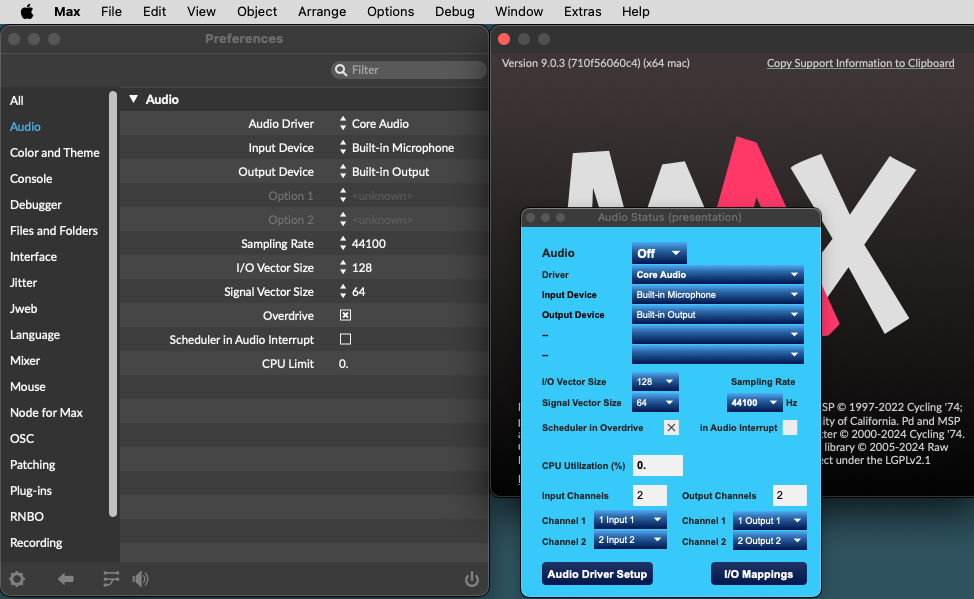The image size is (974, 599).
Task: Select Color and Theme in sidebar
Action: point(55,153)
